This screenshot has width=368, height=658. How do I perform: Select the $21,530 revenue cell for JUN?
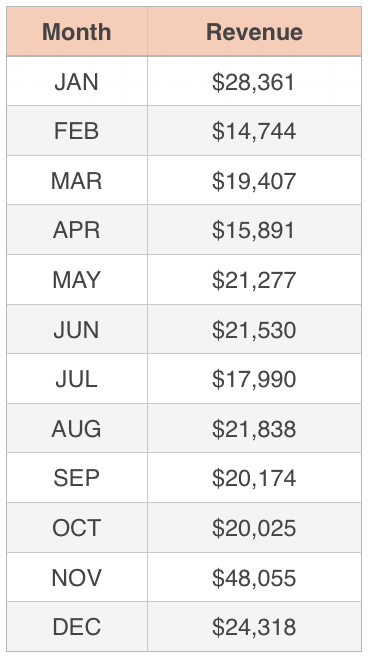pyautogui.click(x=254, y=329)
